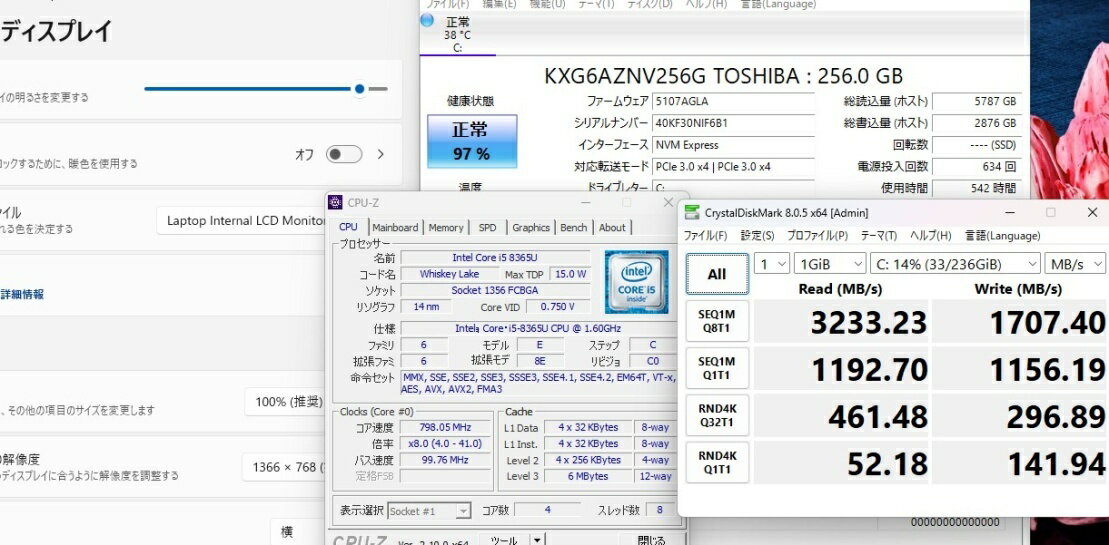Expand the C: 14% drive selection dropdown

coord(955,264)
